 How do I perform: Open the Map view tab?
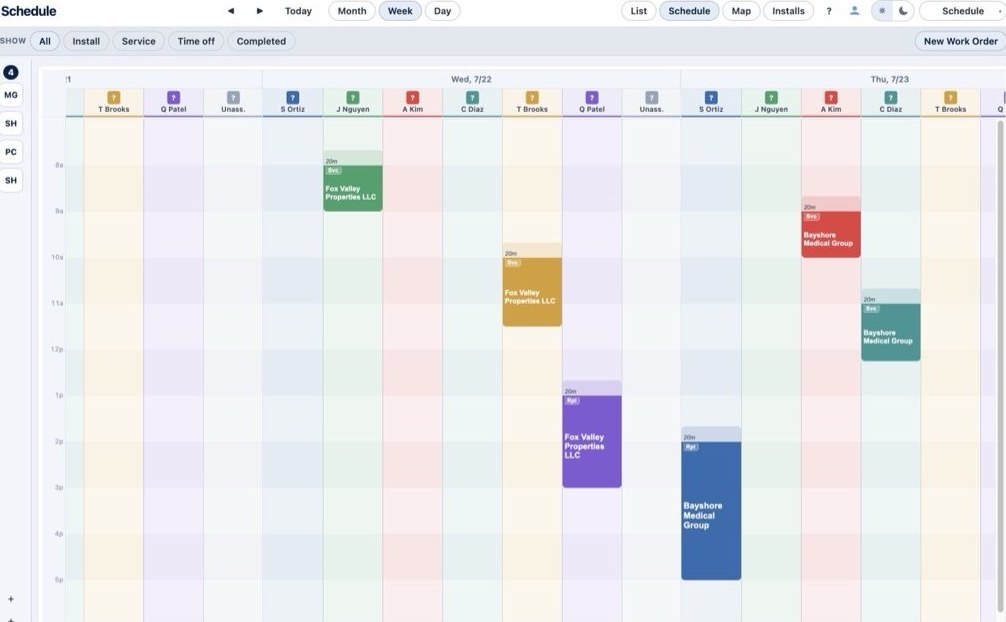click(741, 11)
